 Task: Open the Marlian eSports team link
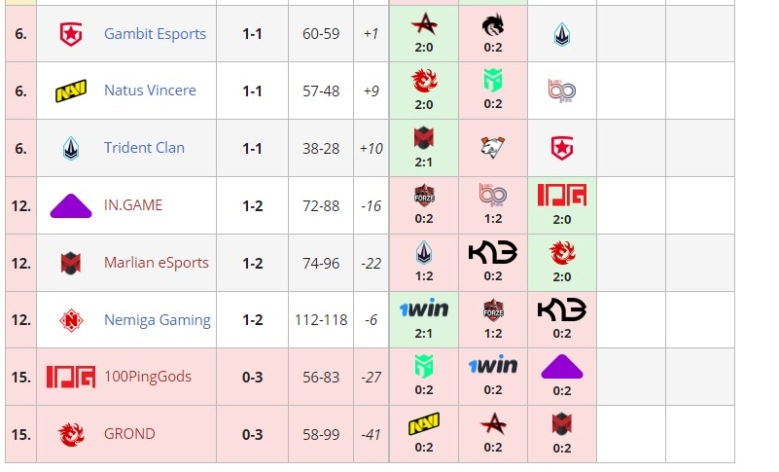click(x=156, y=263)
